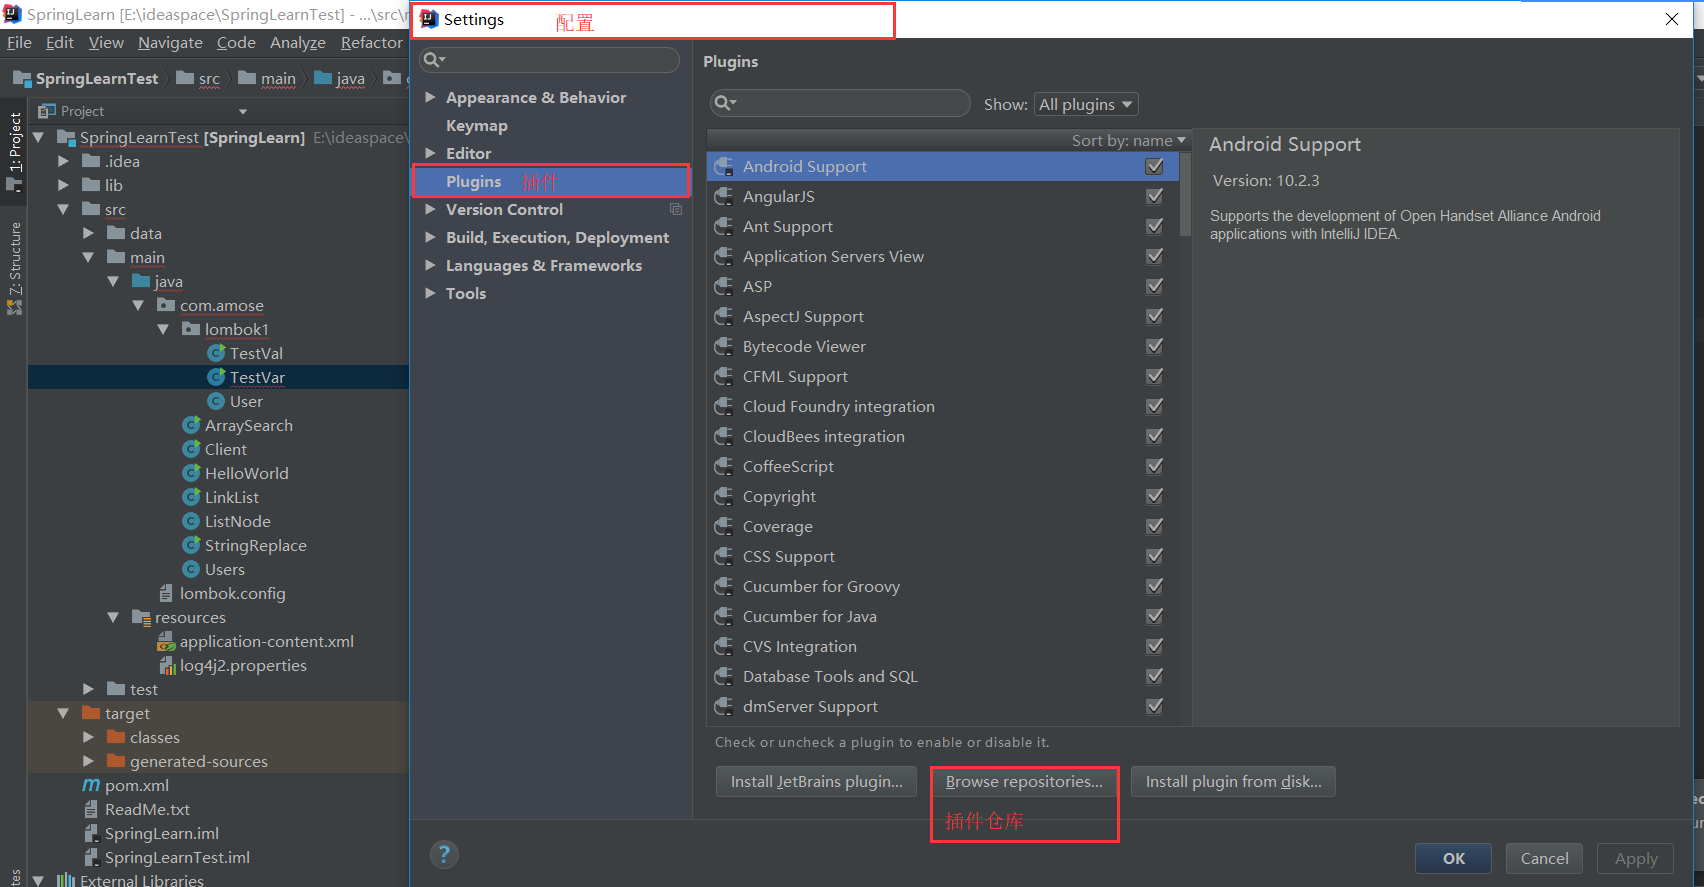
Task: Click the HelloWorld class icon
Action: pos(191,473)
